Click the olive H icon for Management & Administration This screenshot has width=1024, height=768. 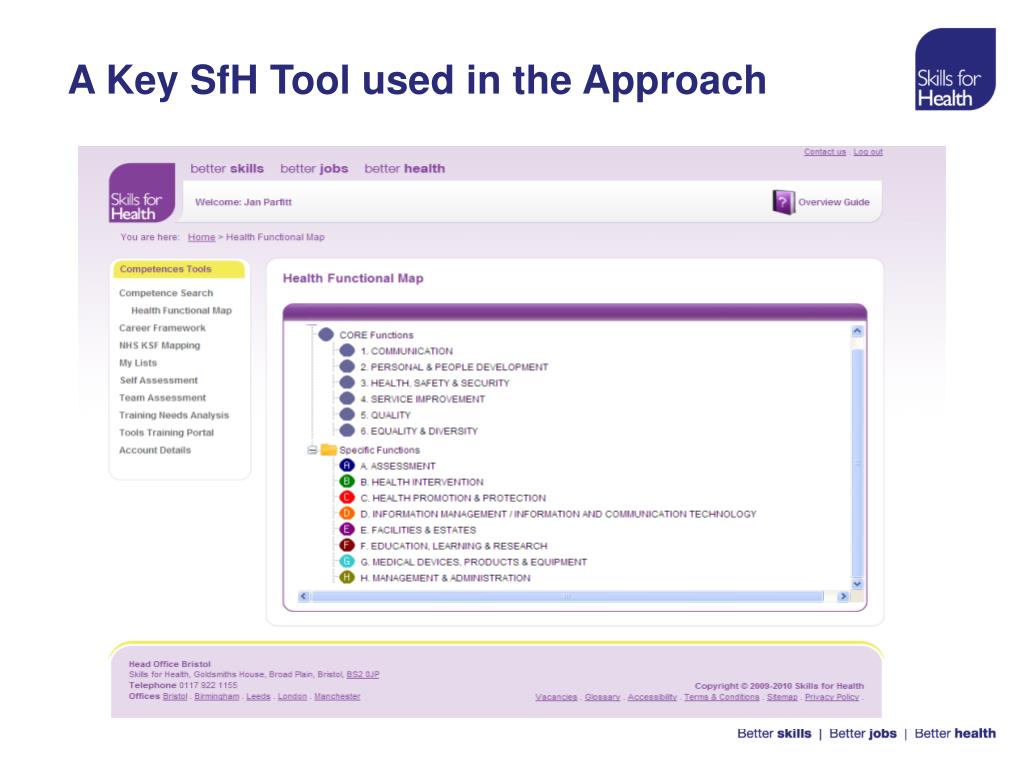point(347,578)
